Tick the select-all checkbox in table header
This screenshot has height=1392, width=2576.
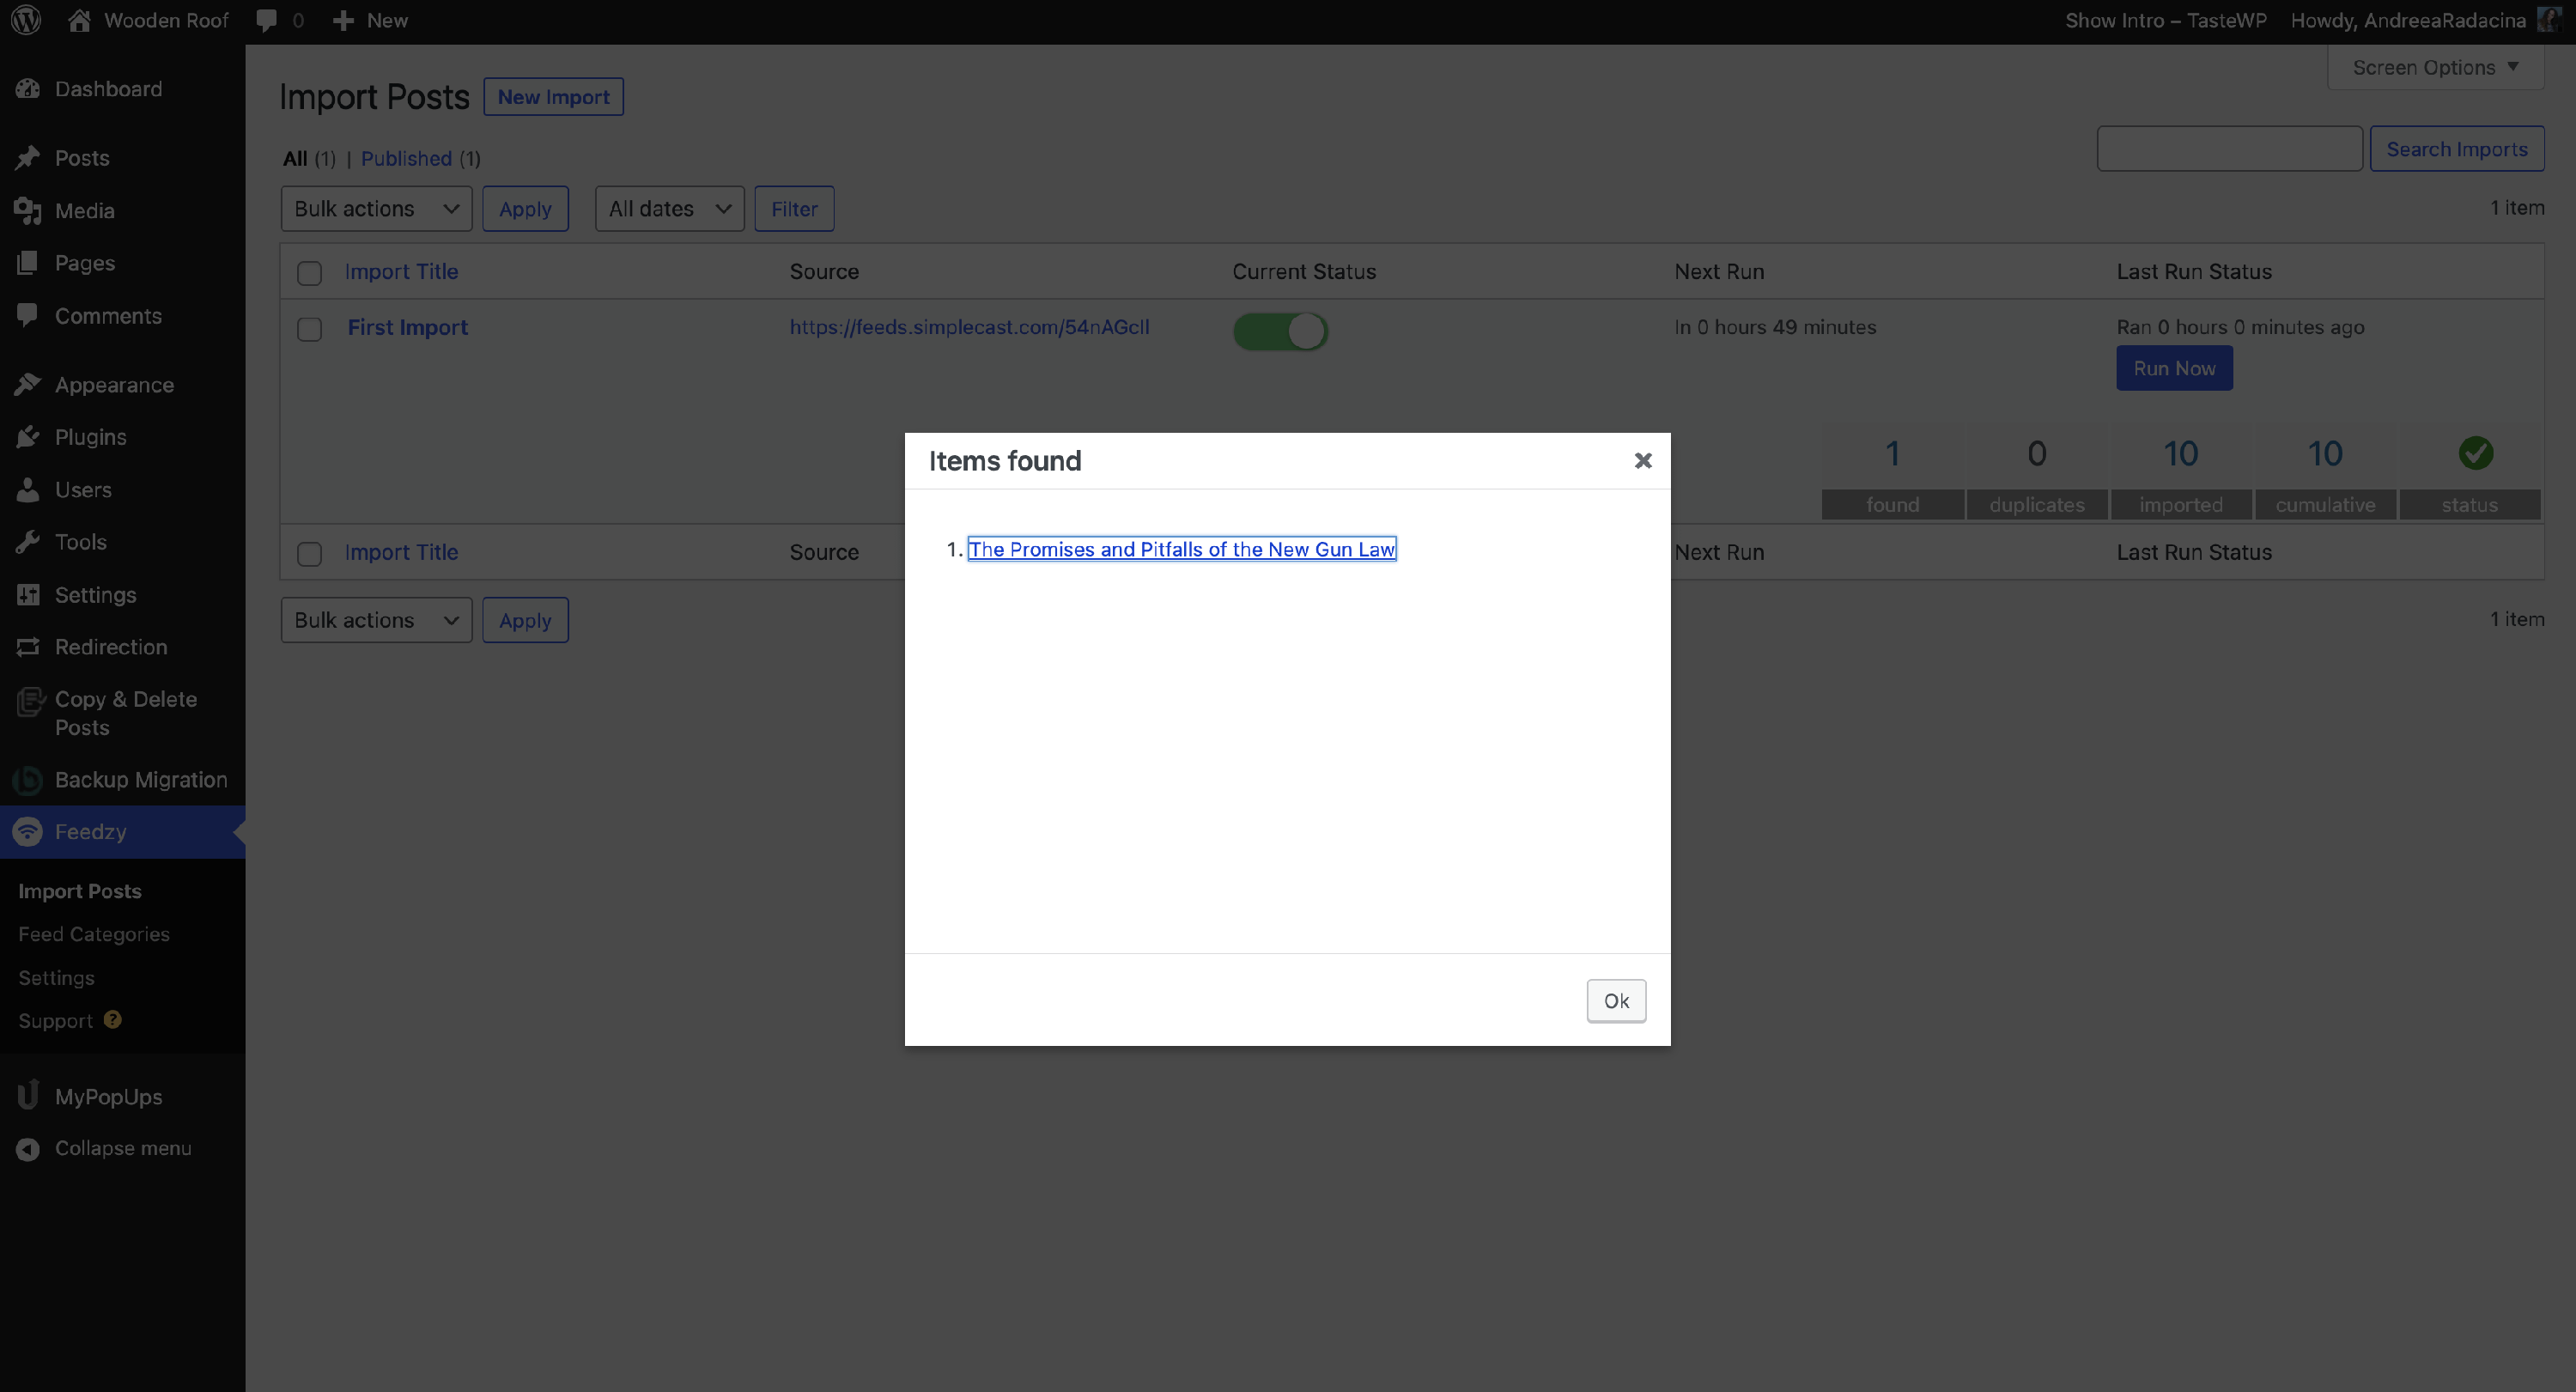pos(309,273)
